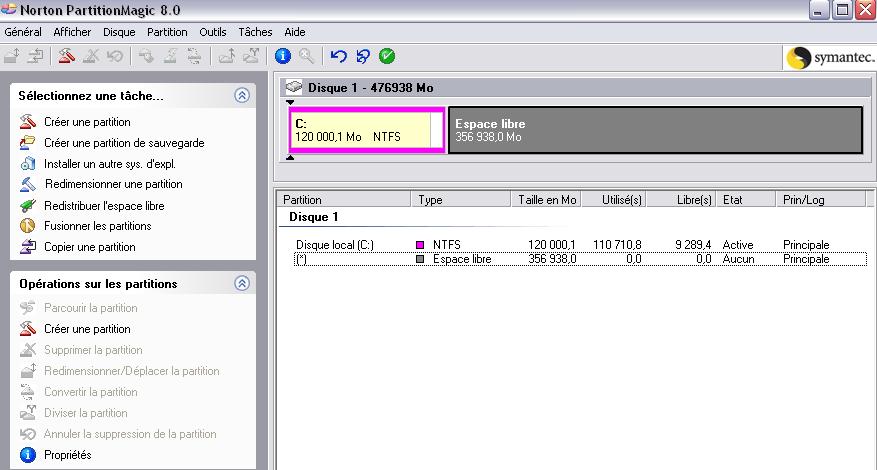Screen dimensions: 877x470
Task: Click Créer une partition de sauvegarde link
Action: click(x=124, y=143)
